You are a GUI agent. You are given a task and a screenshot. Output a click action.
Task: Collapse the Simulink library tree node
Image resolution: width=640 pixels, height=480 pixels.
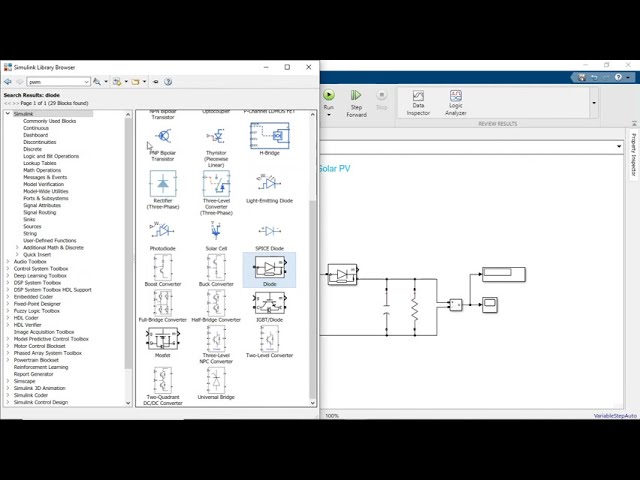click(x=7, y=113)
